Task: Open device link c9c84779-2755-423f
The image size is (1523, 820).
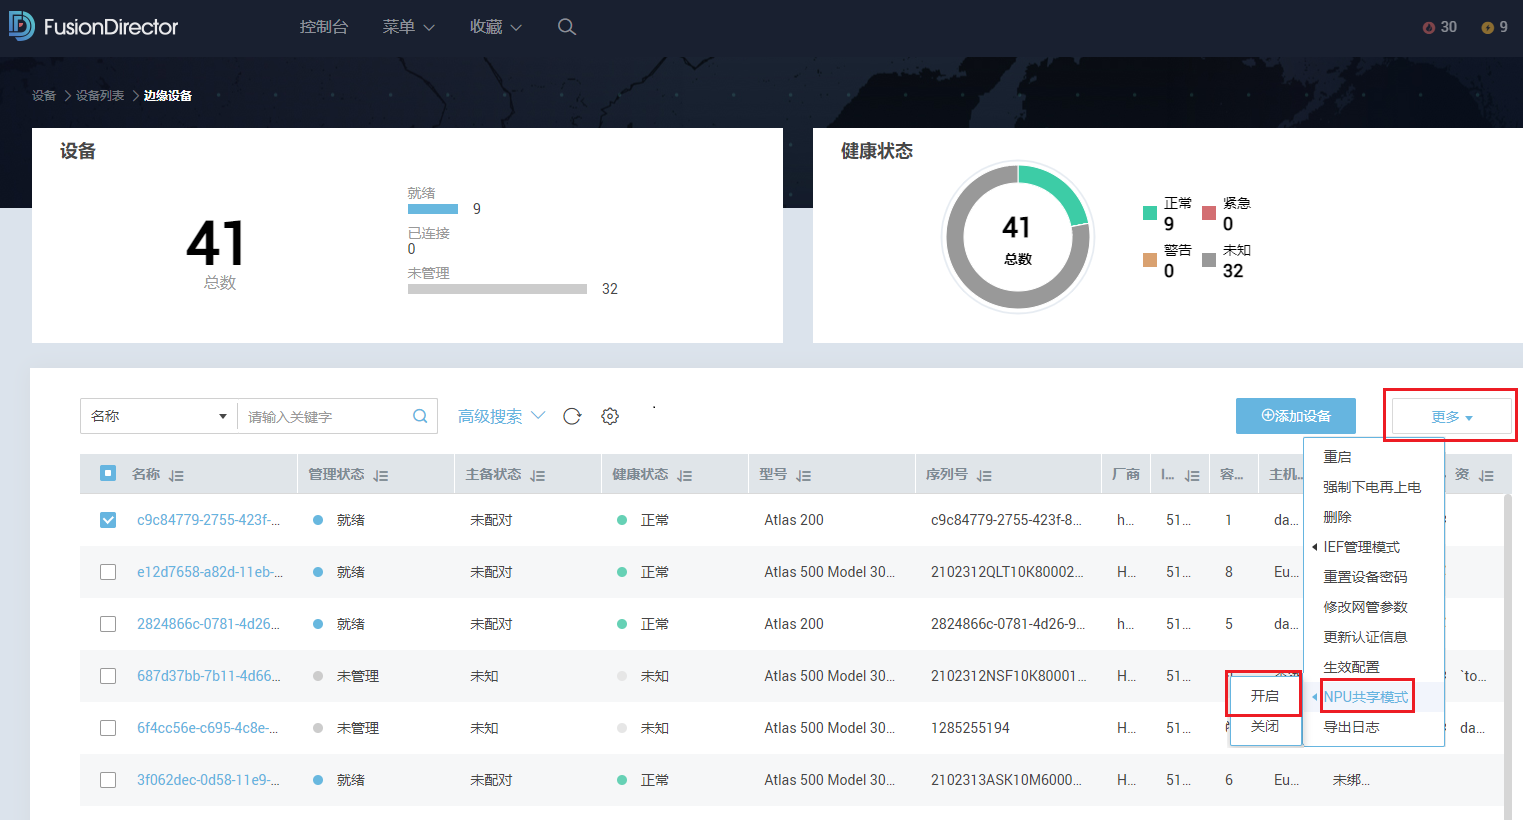Action: [x=208, y=520]
